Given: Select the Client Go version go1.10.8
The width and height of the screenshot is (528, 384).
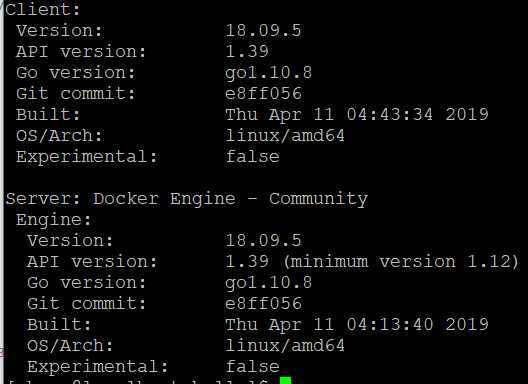Looking at the screenshot, I should (x=268, y=73).
